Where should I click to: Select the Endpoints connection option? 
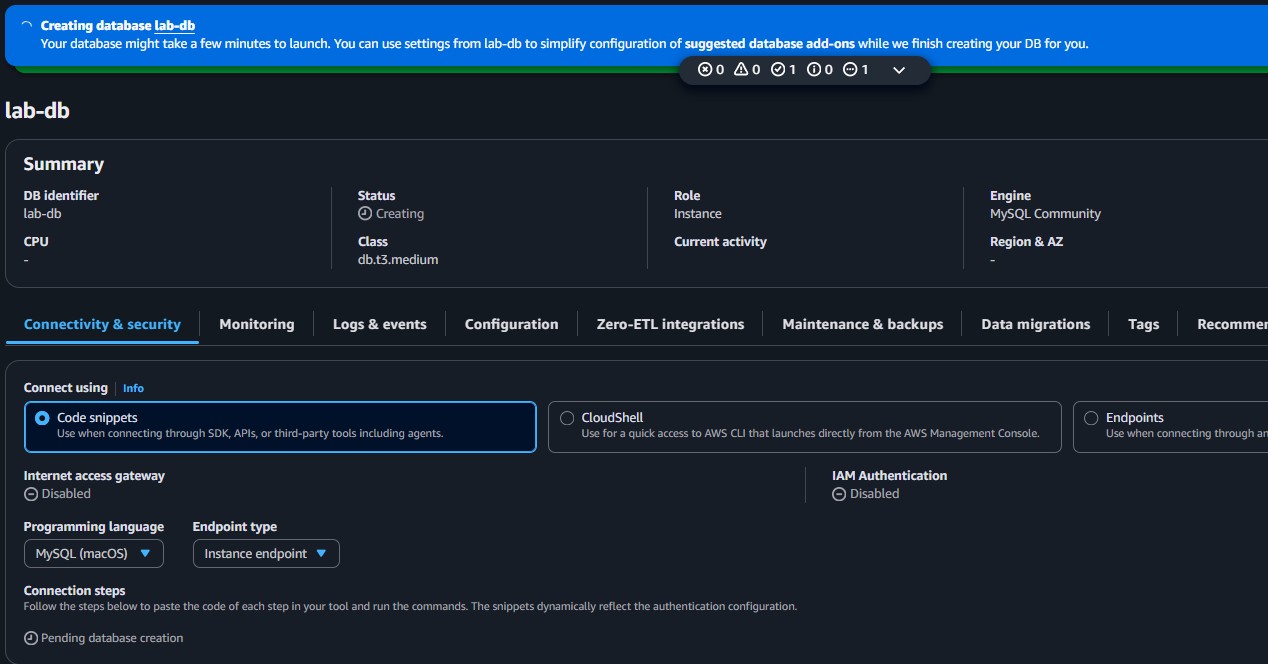pos(1090,418)
